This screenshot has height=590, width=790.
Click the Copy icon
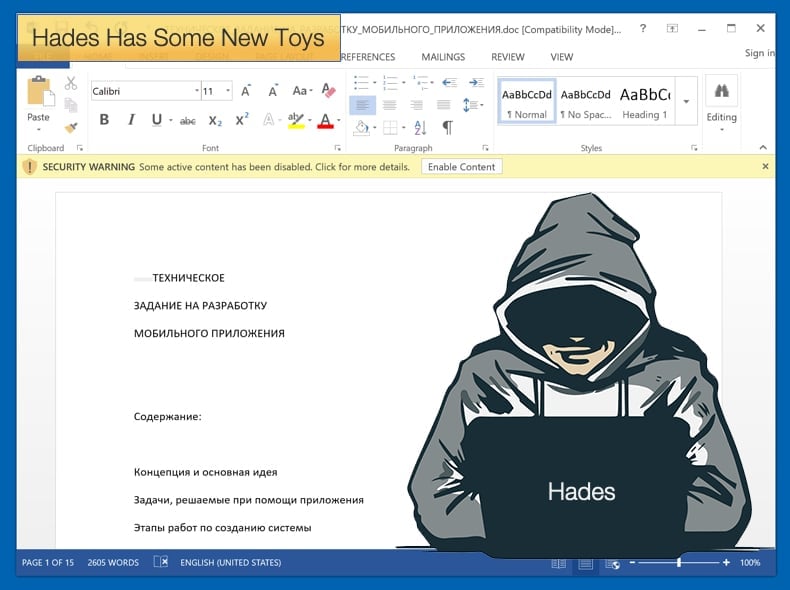pos(71,105)
